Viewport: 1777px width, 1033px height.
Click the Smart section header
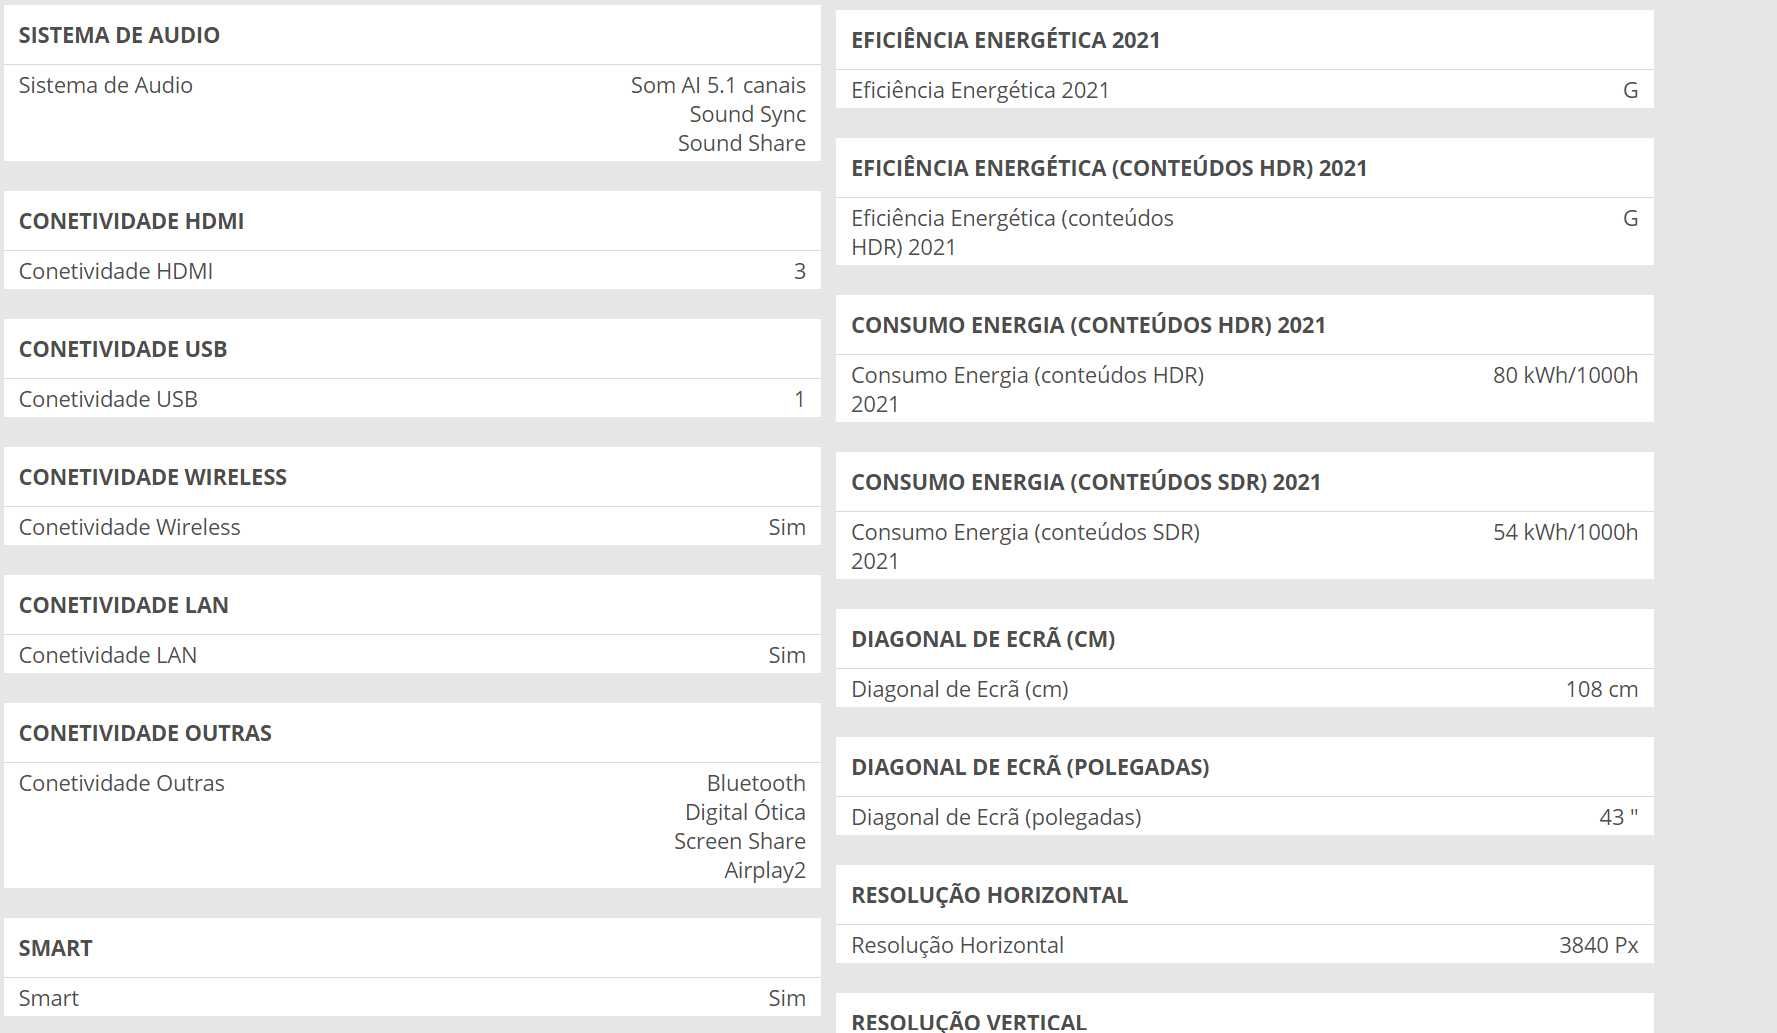coord(55,948)
